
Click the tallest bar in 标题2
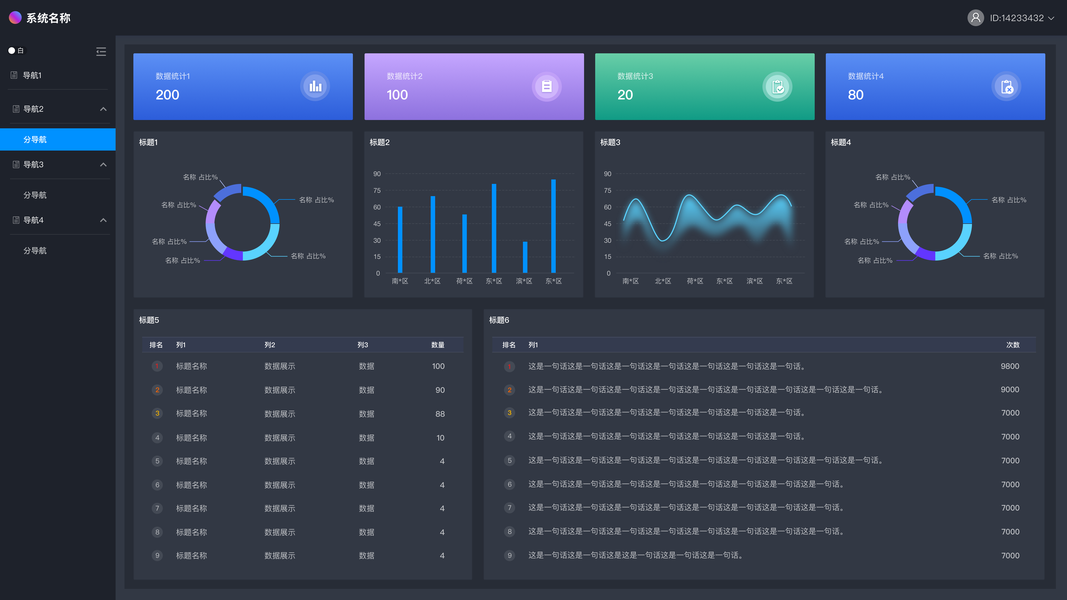click(x=553, y=226)
